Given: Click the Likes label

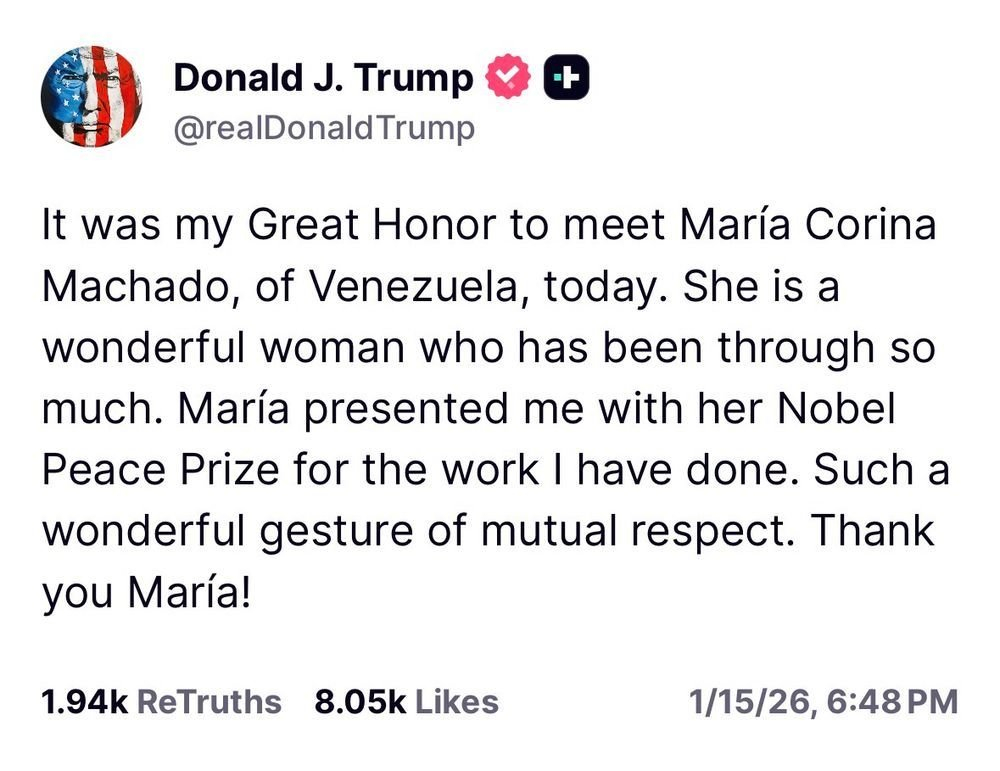Looking at the screenshot, I should pos(457,702).
